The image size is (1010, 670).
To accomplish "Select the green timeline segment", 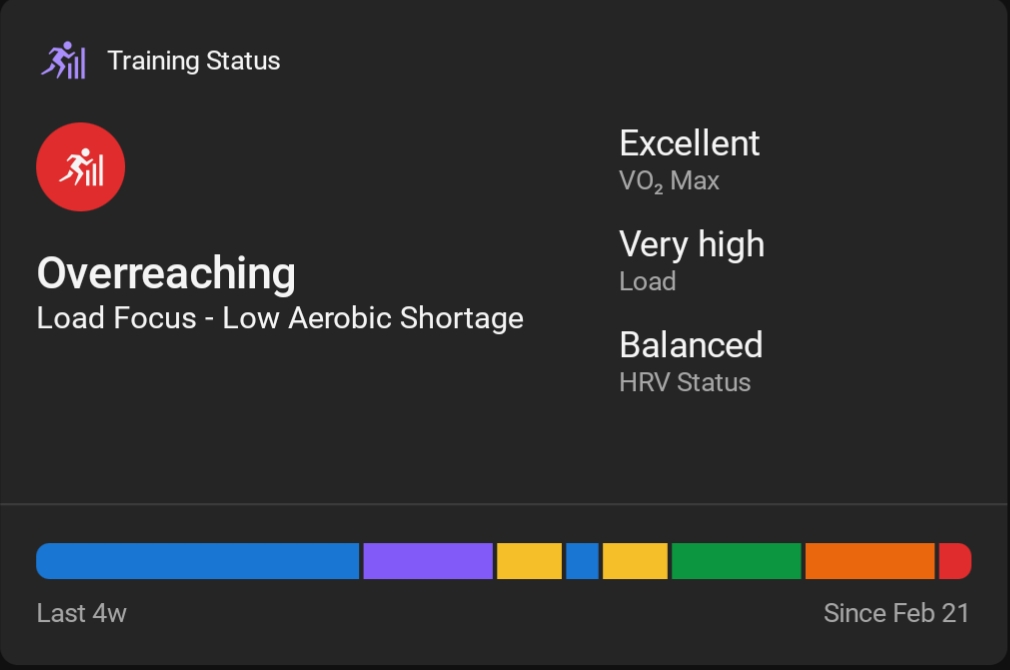I will [736, 561].
